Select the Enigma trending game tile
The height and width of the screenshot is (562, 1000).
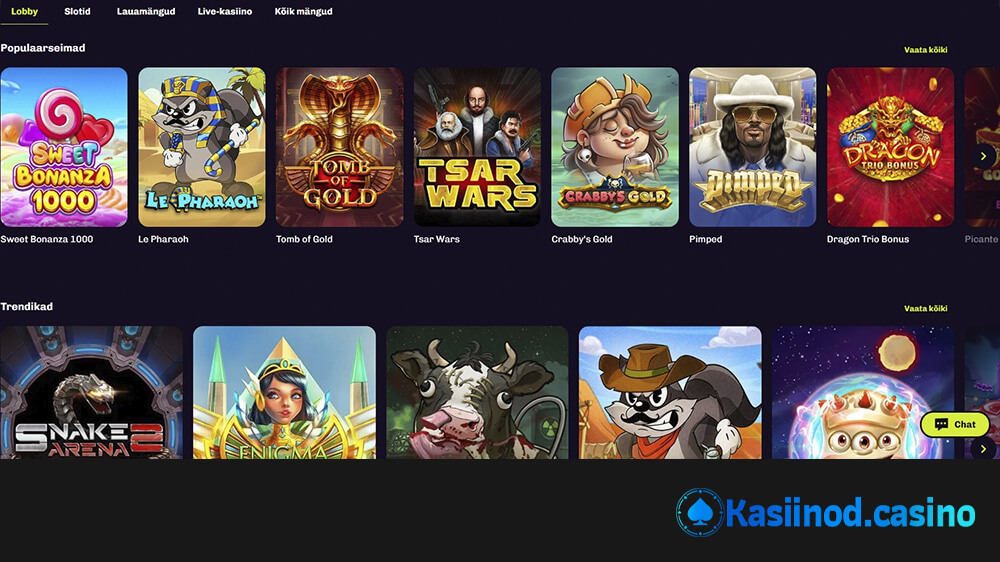(x=284, y=392)
